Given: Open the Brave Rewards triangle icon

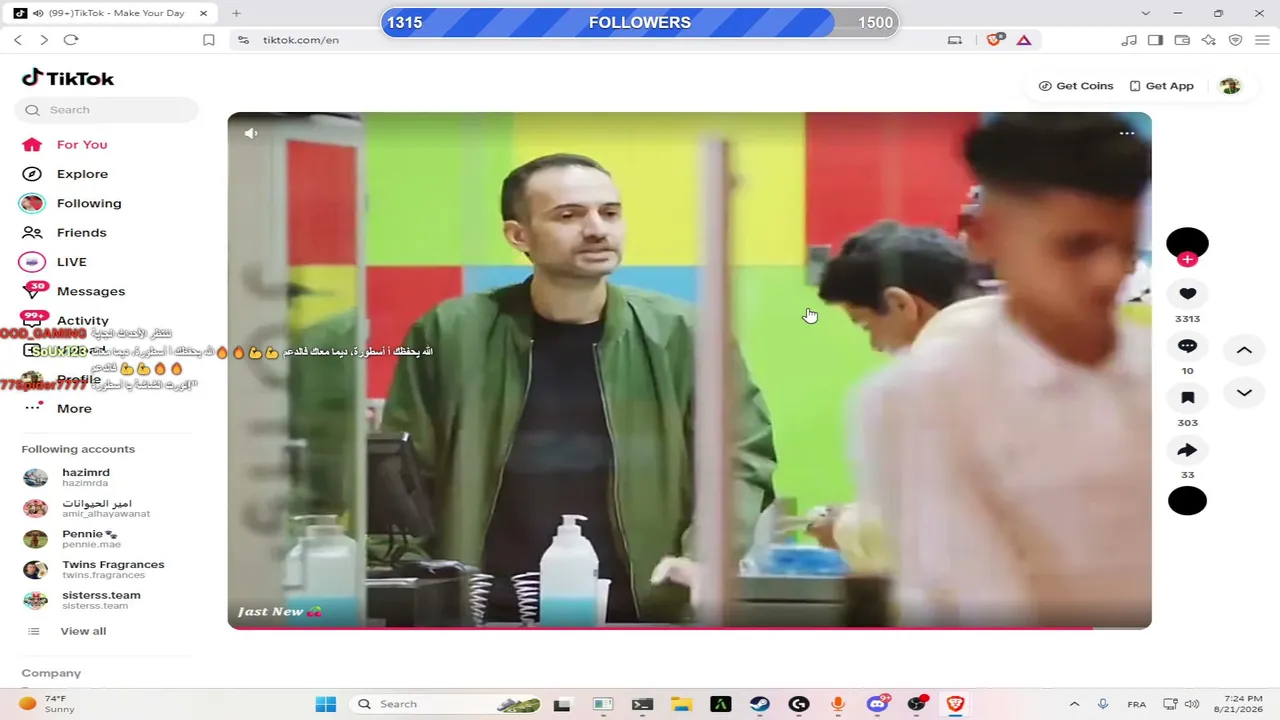Looking at the screenshot, I should click(x=1024, y=40).
